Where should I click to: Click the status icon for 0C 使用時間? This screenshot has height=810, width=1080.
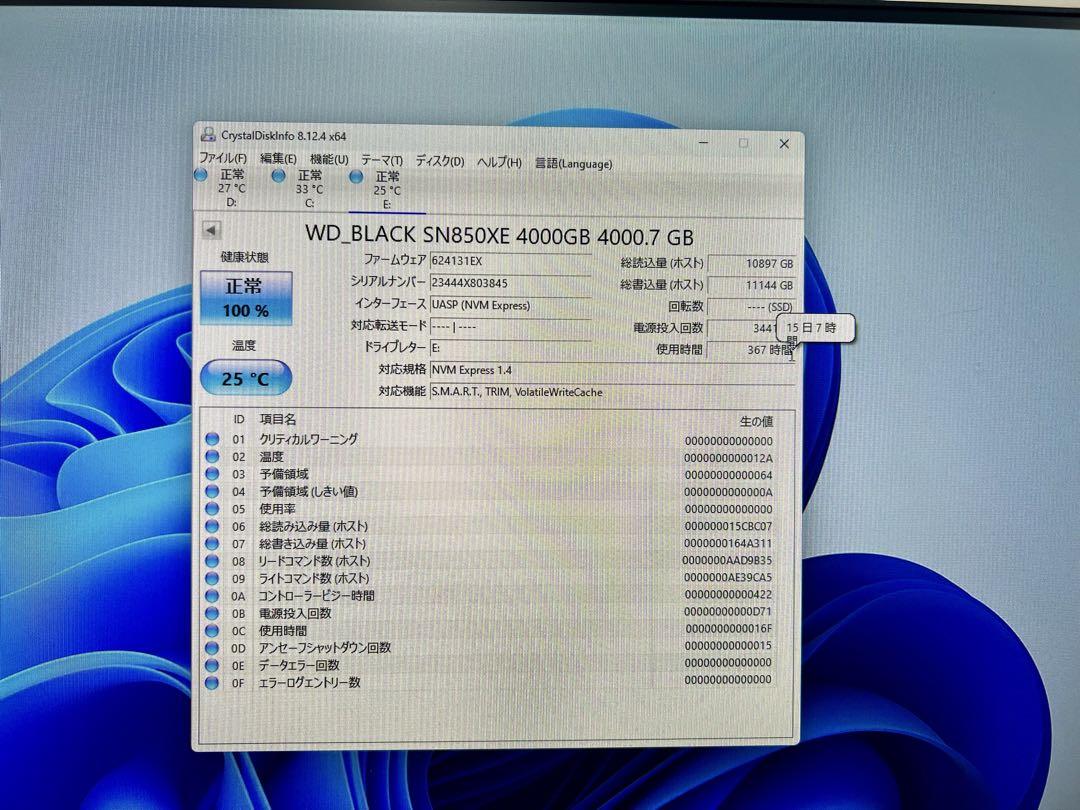pyautogui.click(x=212, y=630)
